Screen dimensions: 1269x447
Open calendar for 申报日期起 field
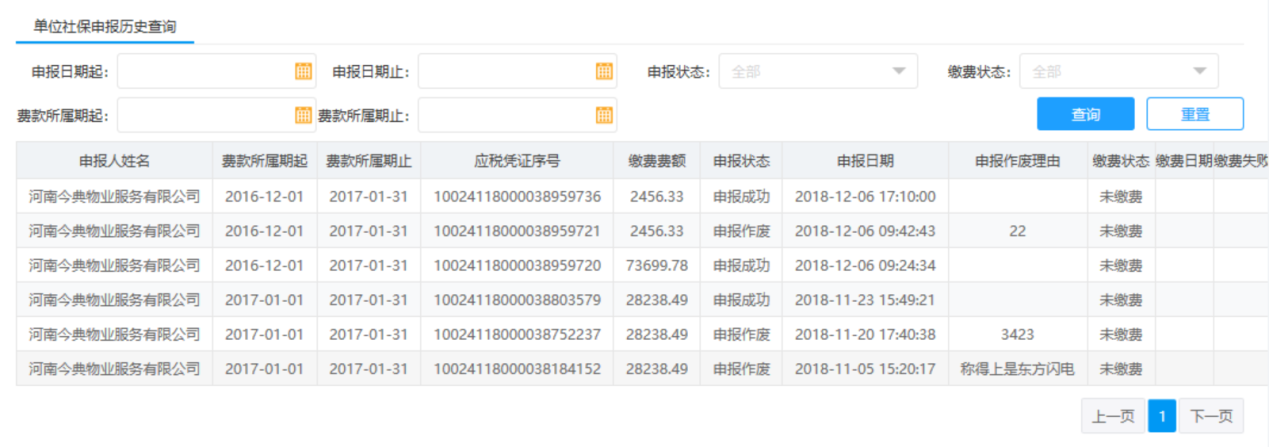303,71
